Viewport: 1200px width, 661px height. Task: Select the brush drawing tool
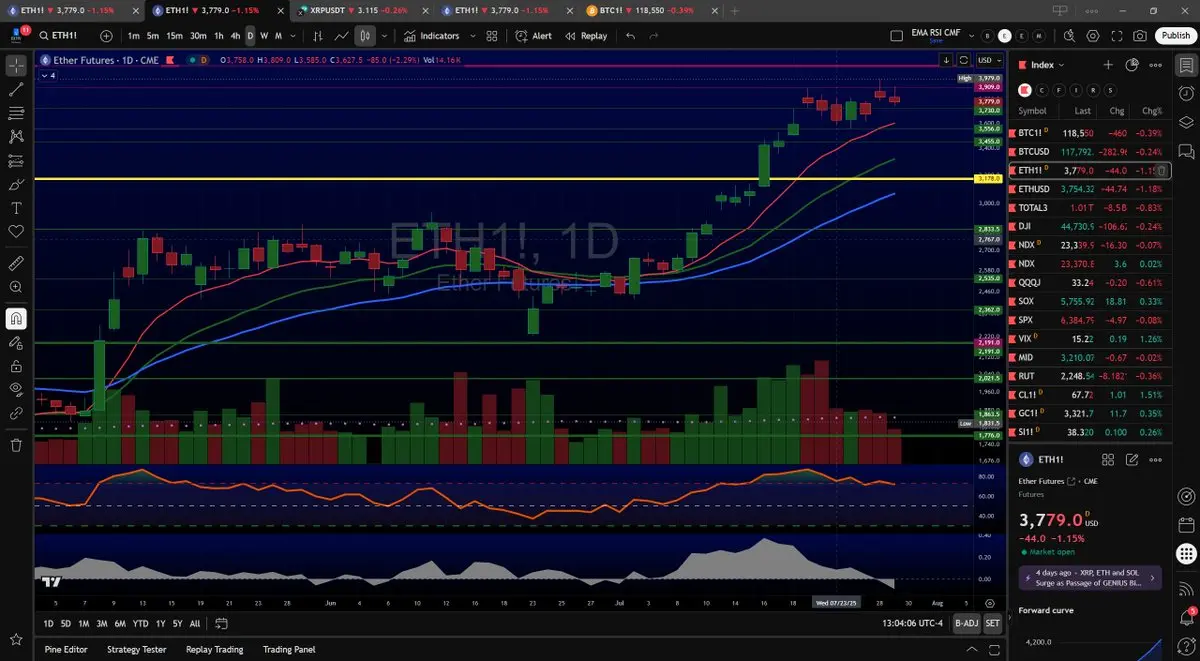(16, 184)
